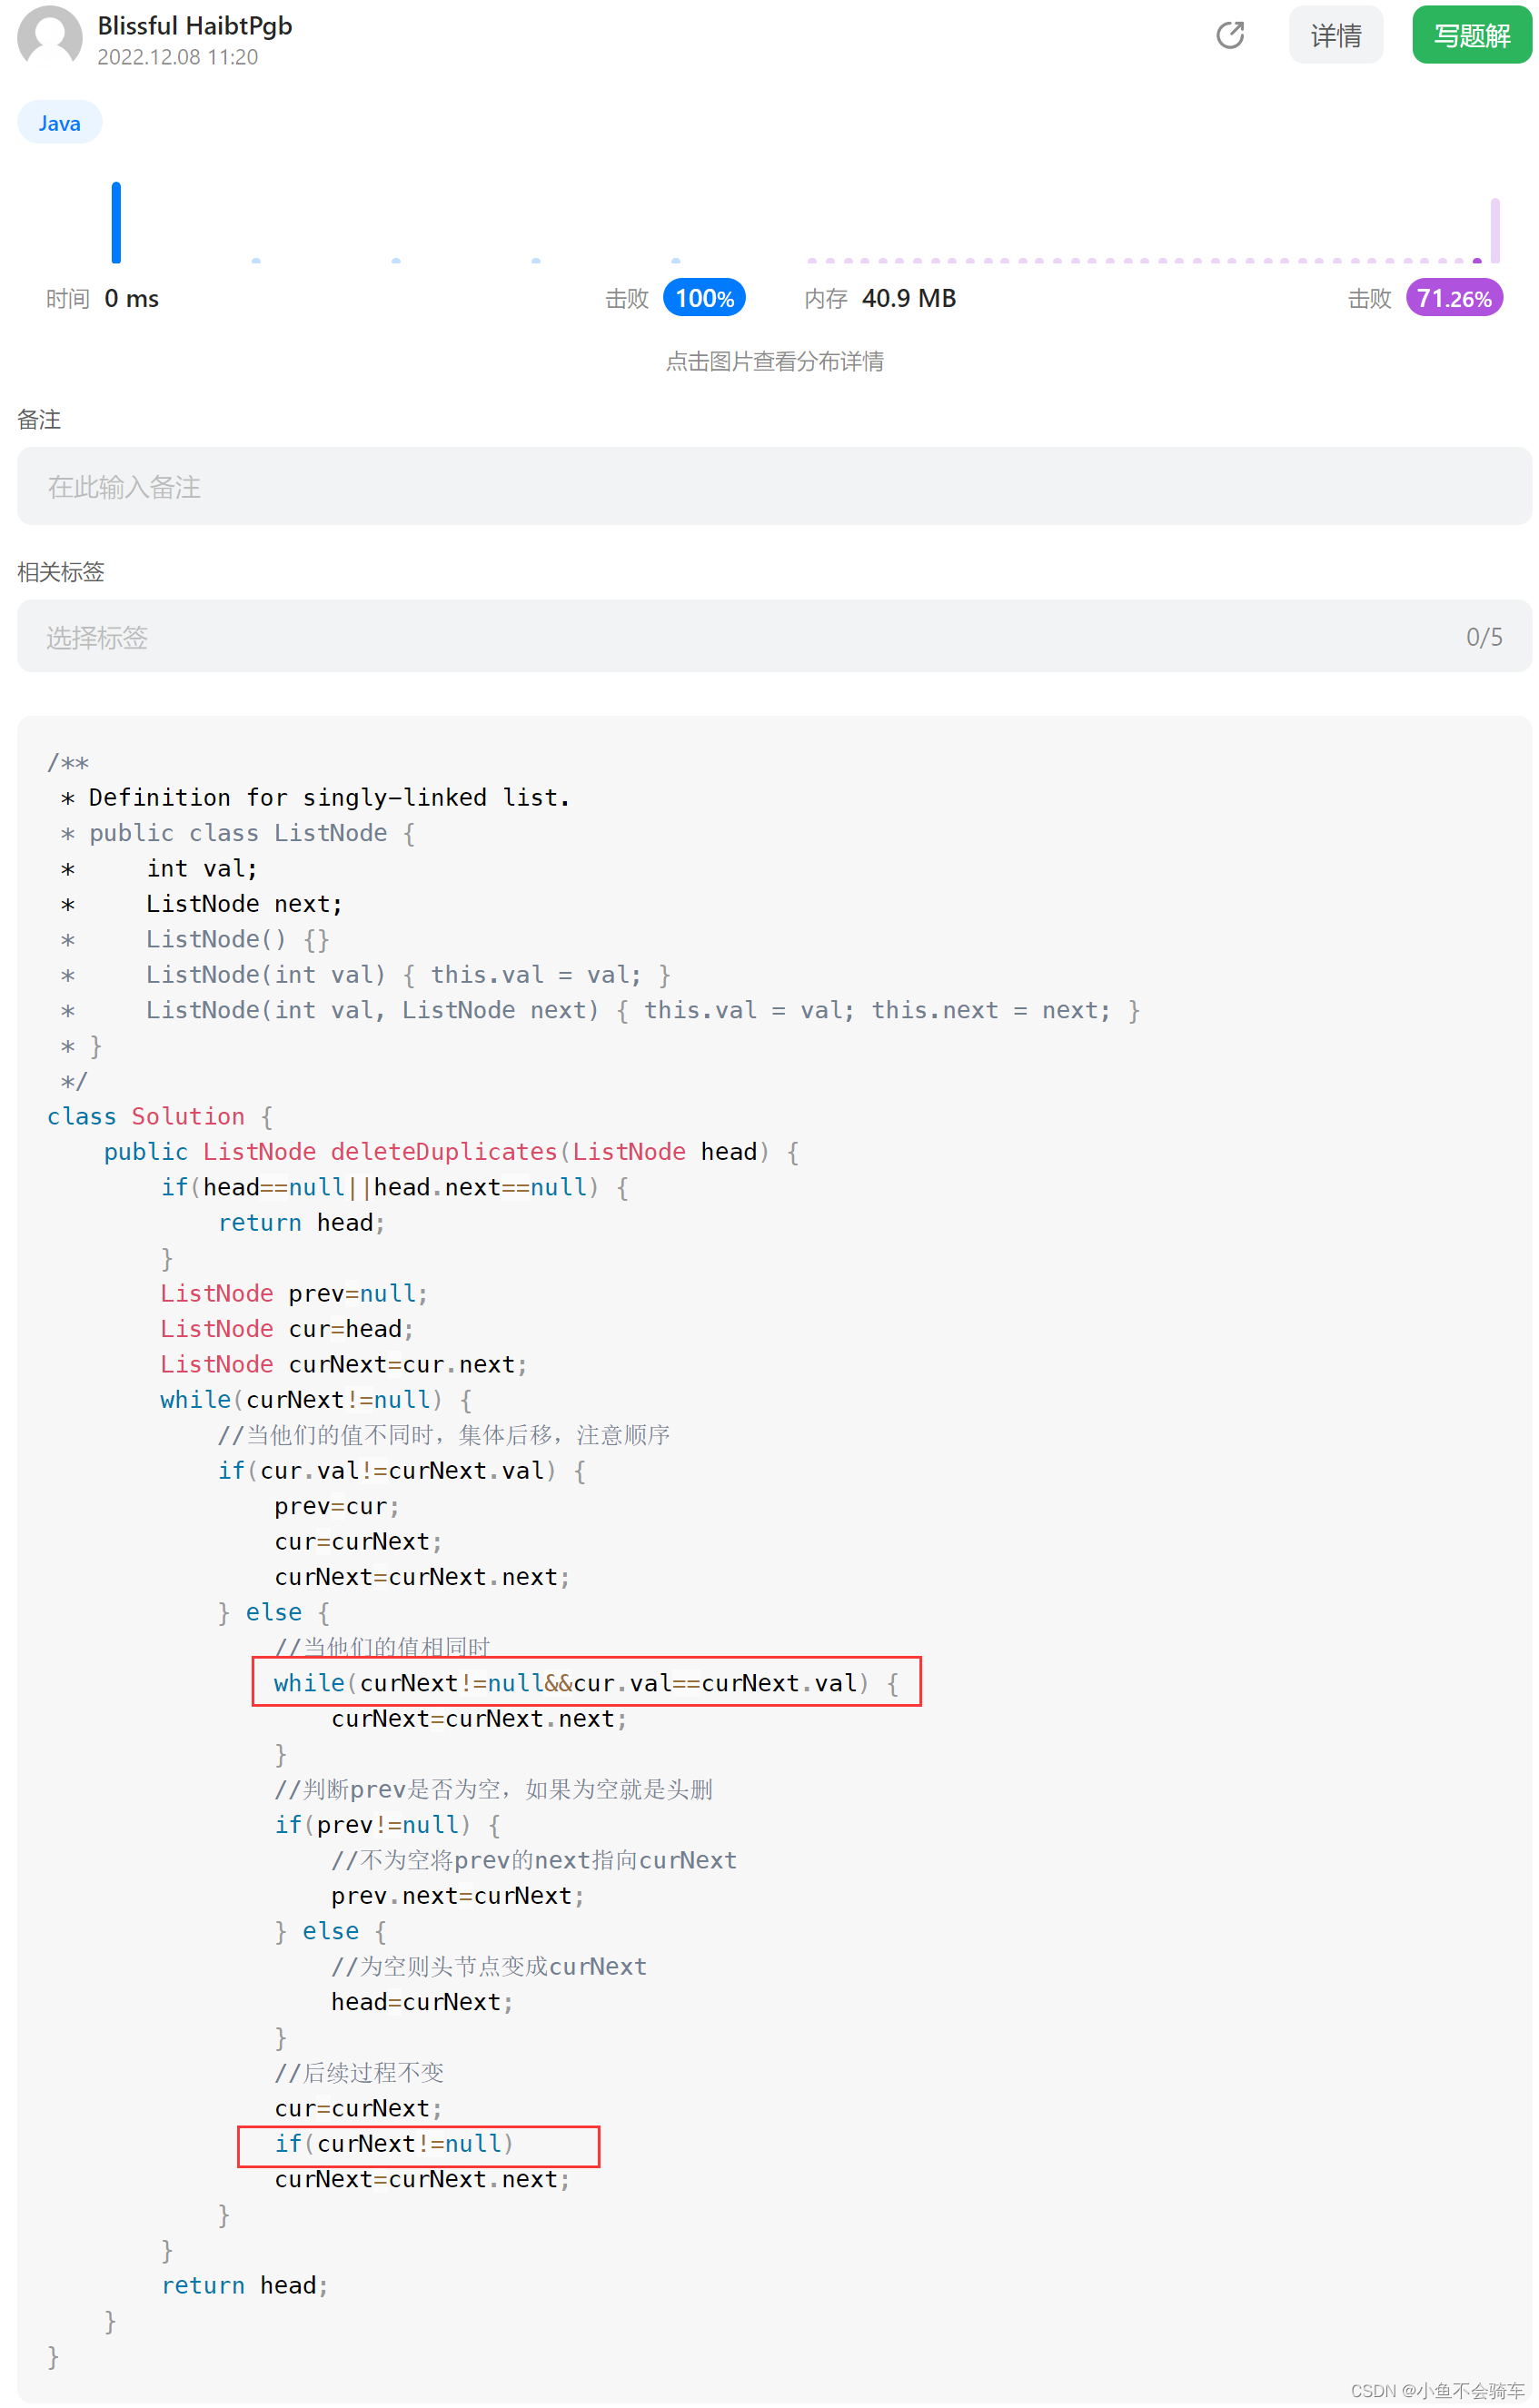This screenshot has height=2408, width=1539.
Task: Click the 'head=curNext;' code line
Action: click(422, 2001)
